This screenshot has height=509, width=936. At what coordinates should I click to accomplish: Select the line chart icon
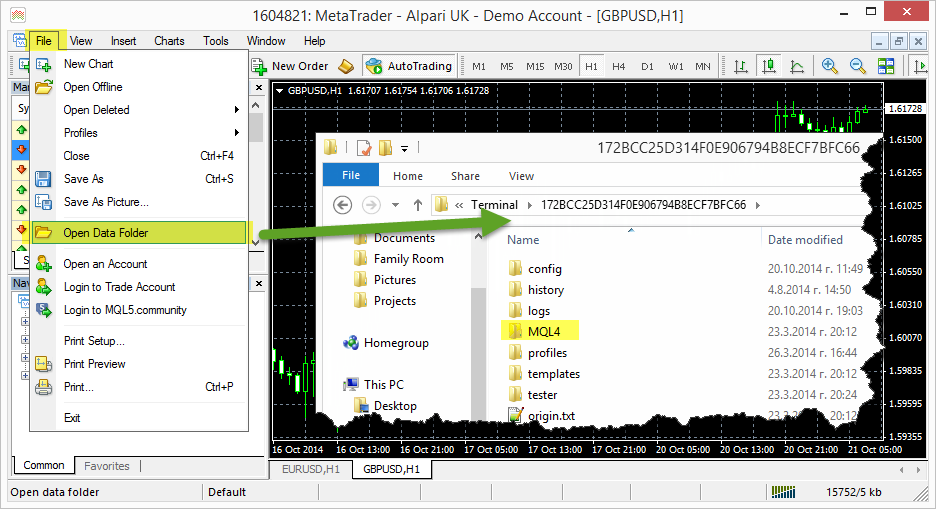pyautogui.click(x=797, y=66)
